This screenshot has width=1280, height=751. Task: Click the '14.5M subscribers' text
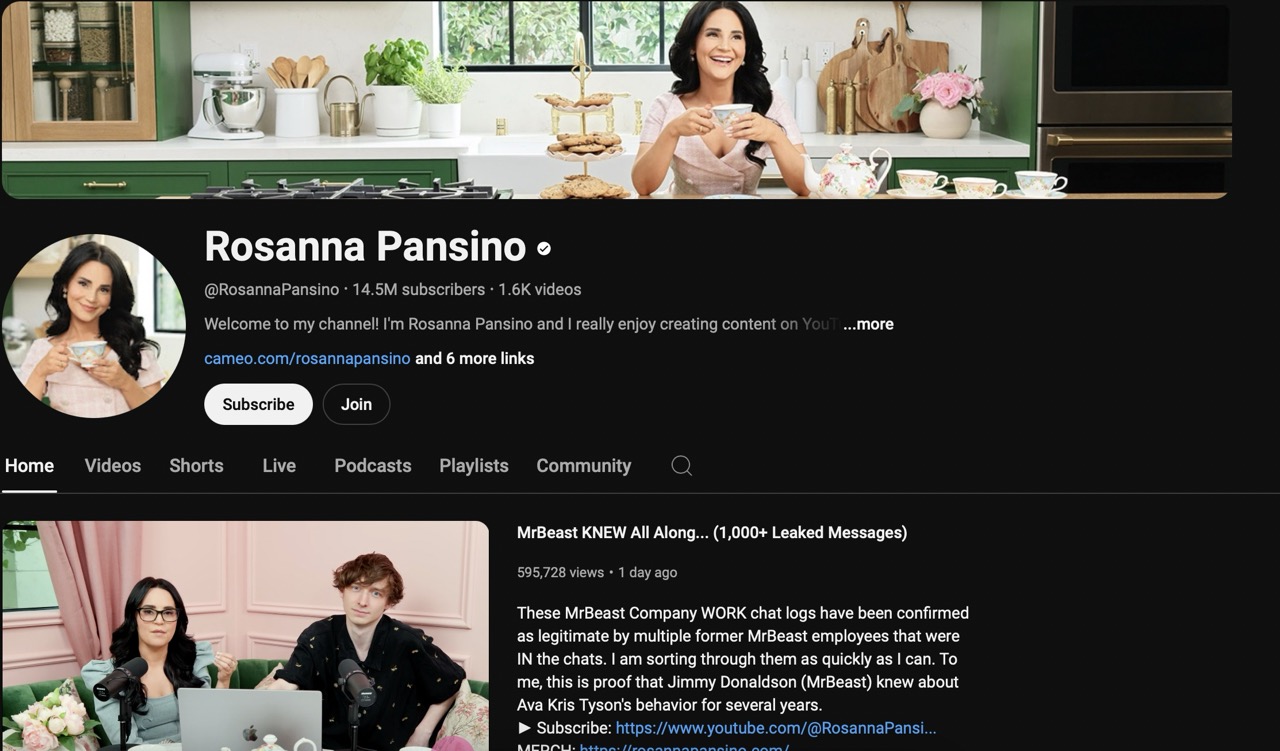[418, 289]
